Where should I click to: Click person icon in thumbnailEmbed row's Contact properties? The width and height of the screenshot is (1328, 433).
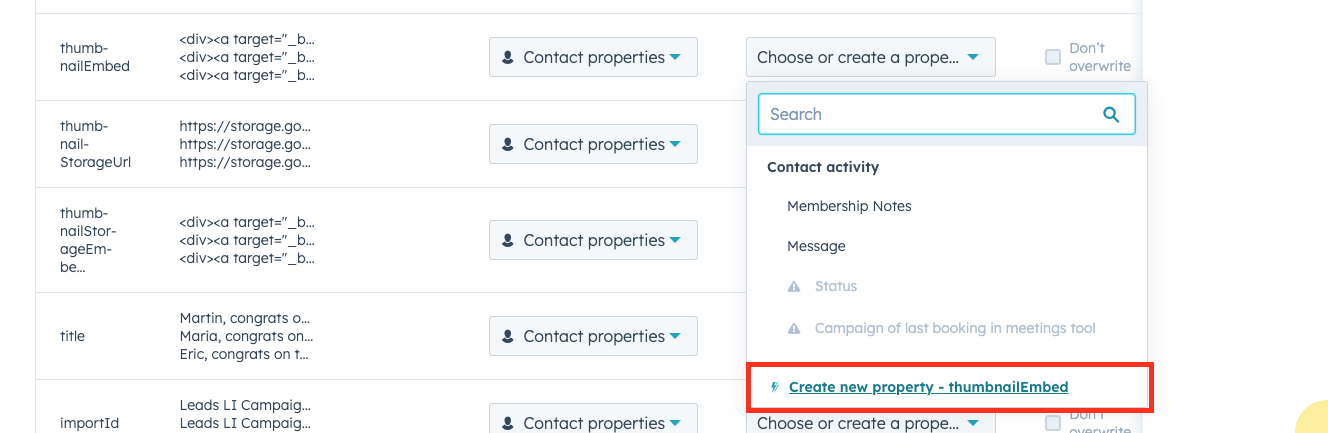click(x=508, y=58)
